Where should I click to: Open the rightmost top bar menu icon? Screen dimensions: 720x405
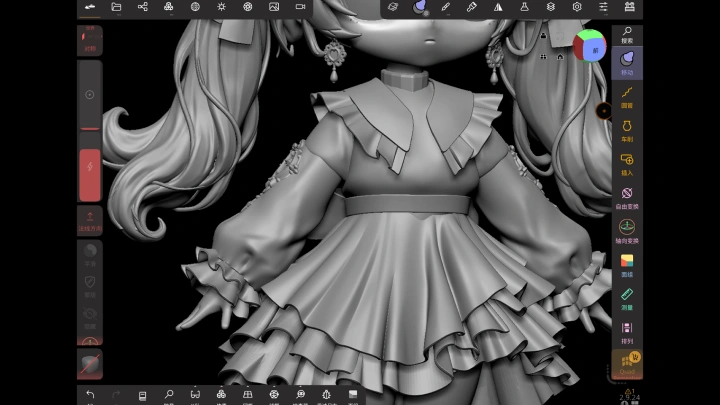pyautogui.click(x=630, y=7)
